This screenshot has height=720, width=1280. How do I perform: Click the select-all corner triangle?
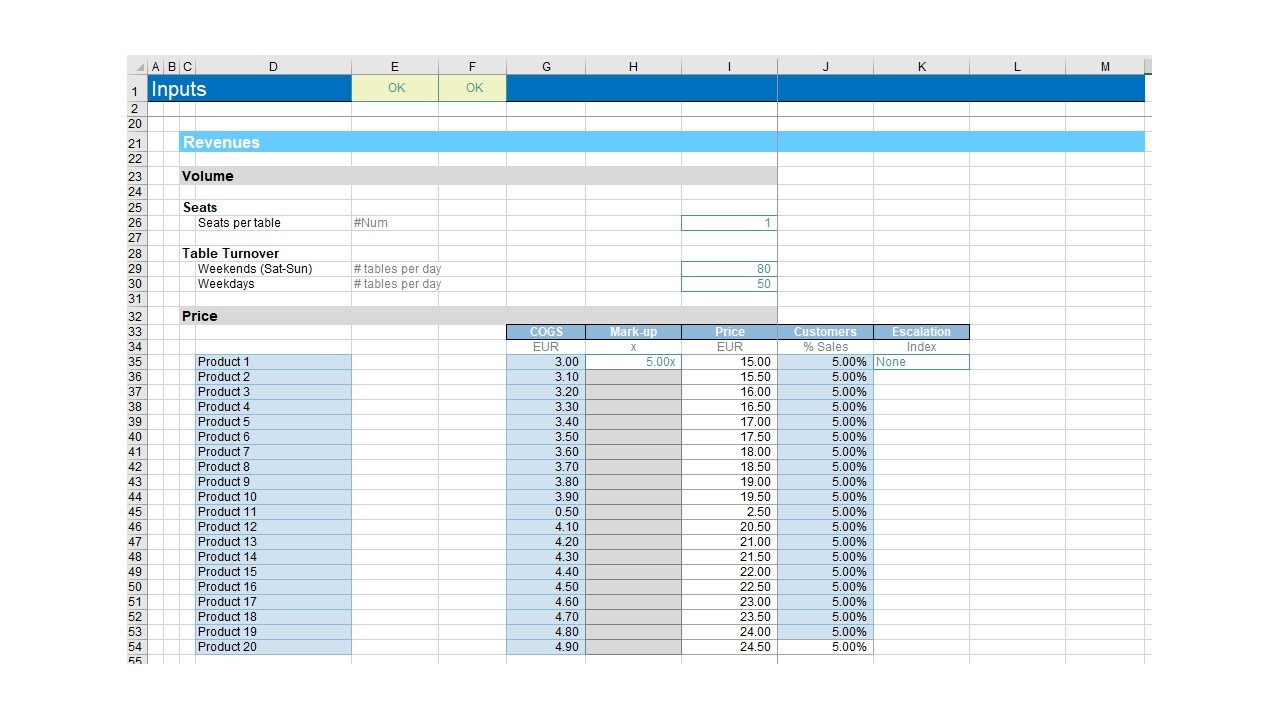coord(137,67)
